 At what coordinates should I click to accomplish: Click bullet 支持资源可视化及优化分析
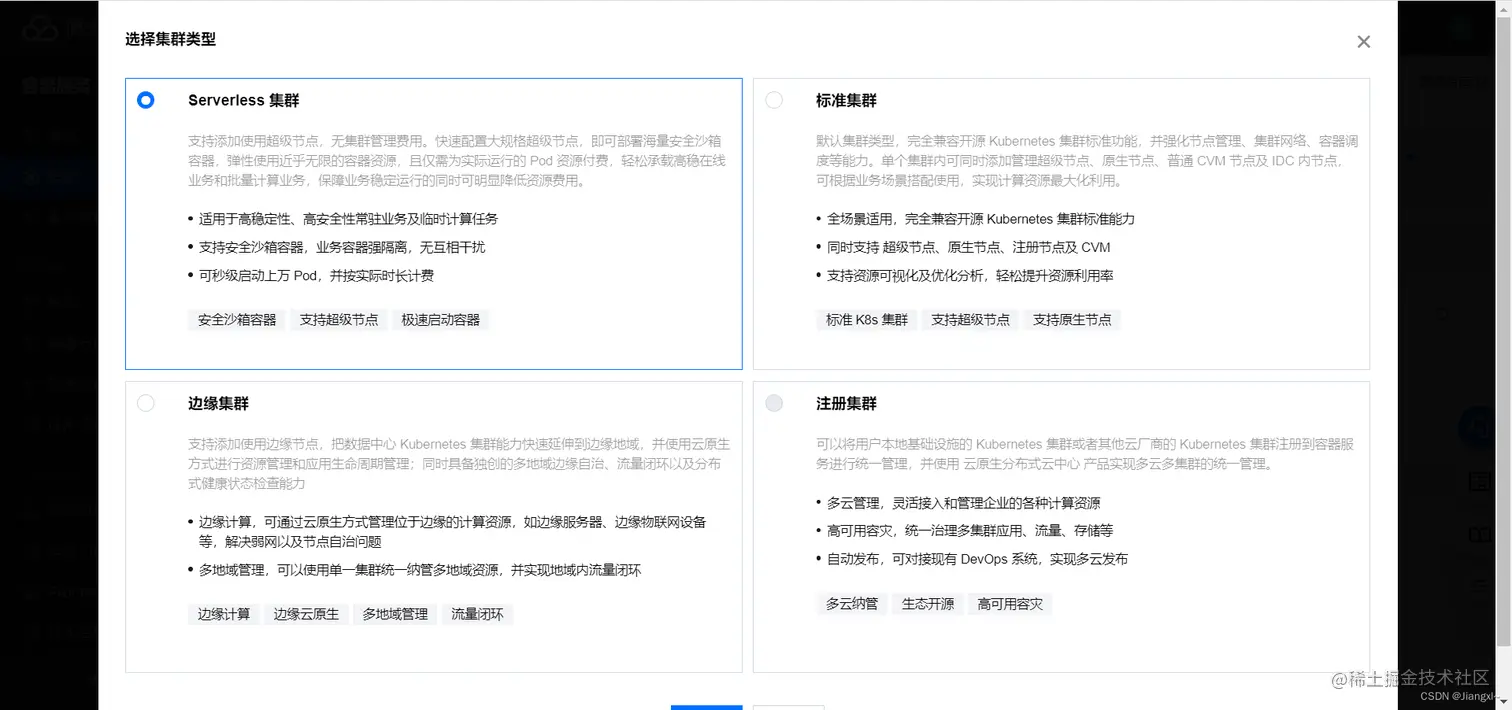point(970,275)
